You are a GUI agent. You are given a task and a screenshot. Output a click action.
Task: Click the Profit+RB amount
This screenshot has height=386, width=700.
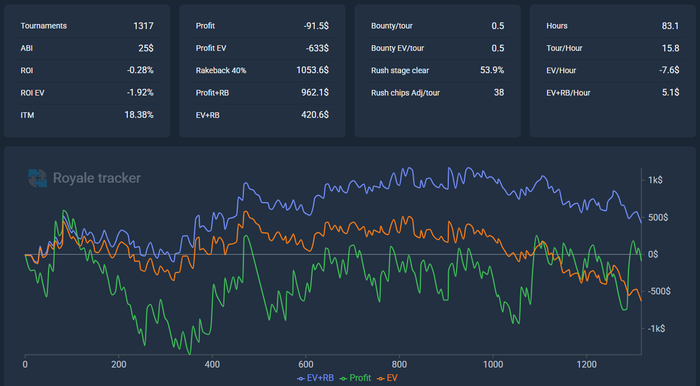(x=315, y=92)
